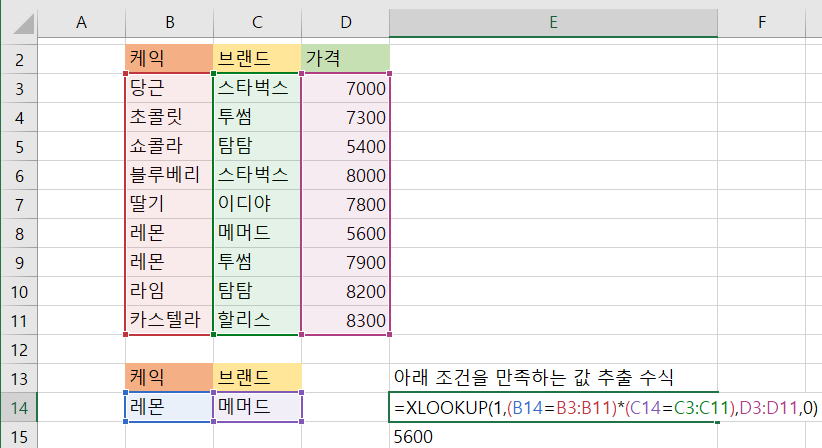Select row 12 header
Viewport: 822px width, 448px height.
(x=19, y=349)
